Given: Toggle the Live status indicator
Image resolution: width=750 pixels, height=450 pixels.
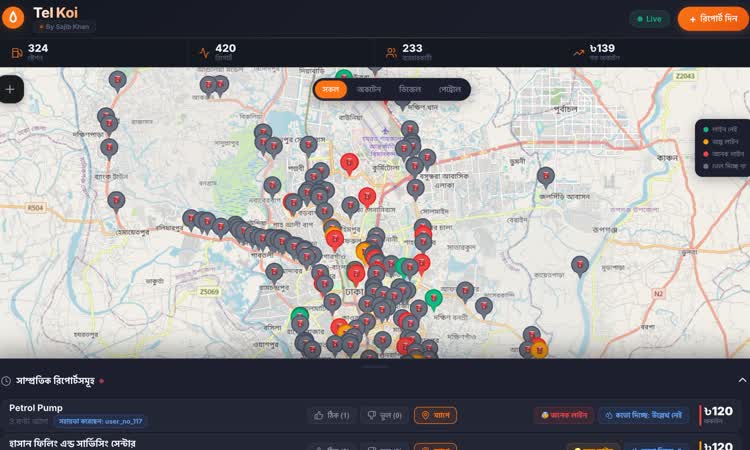Looking at the screenshot, I should [x=649, y=19].
